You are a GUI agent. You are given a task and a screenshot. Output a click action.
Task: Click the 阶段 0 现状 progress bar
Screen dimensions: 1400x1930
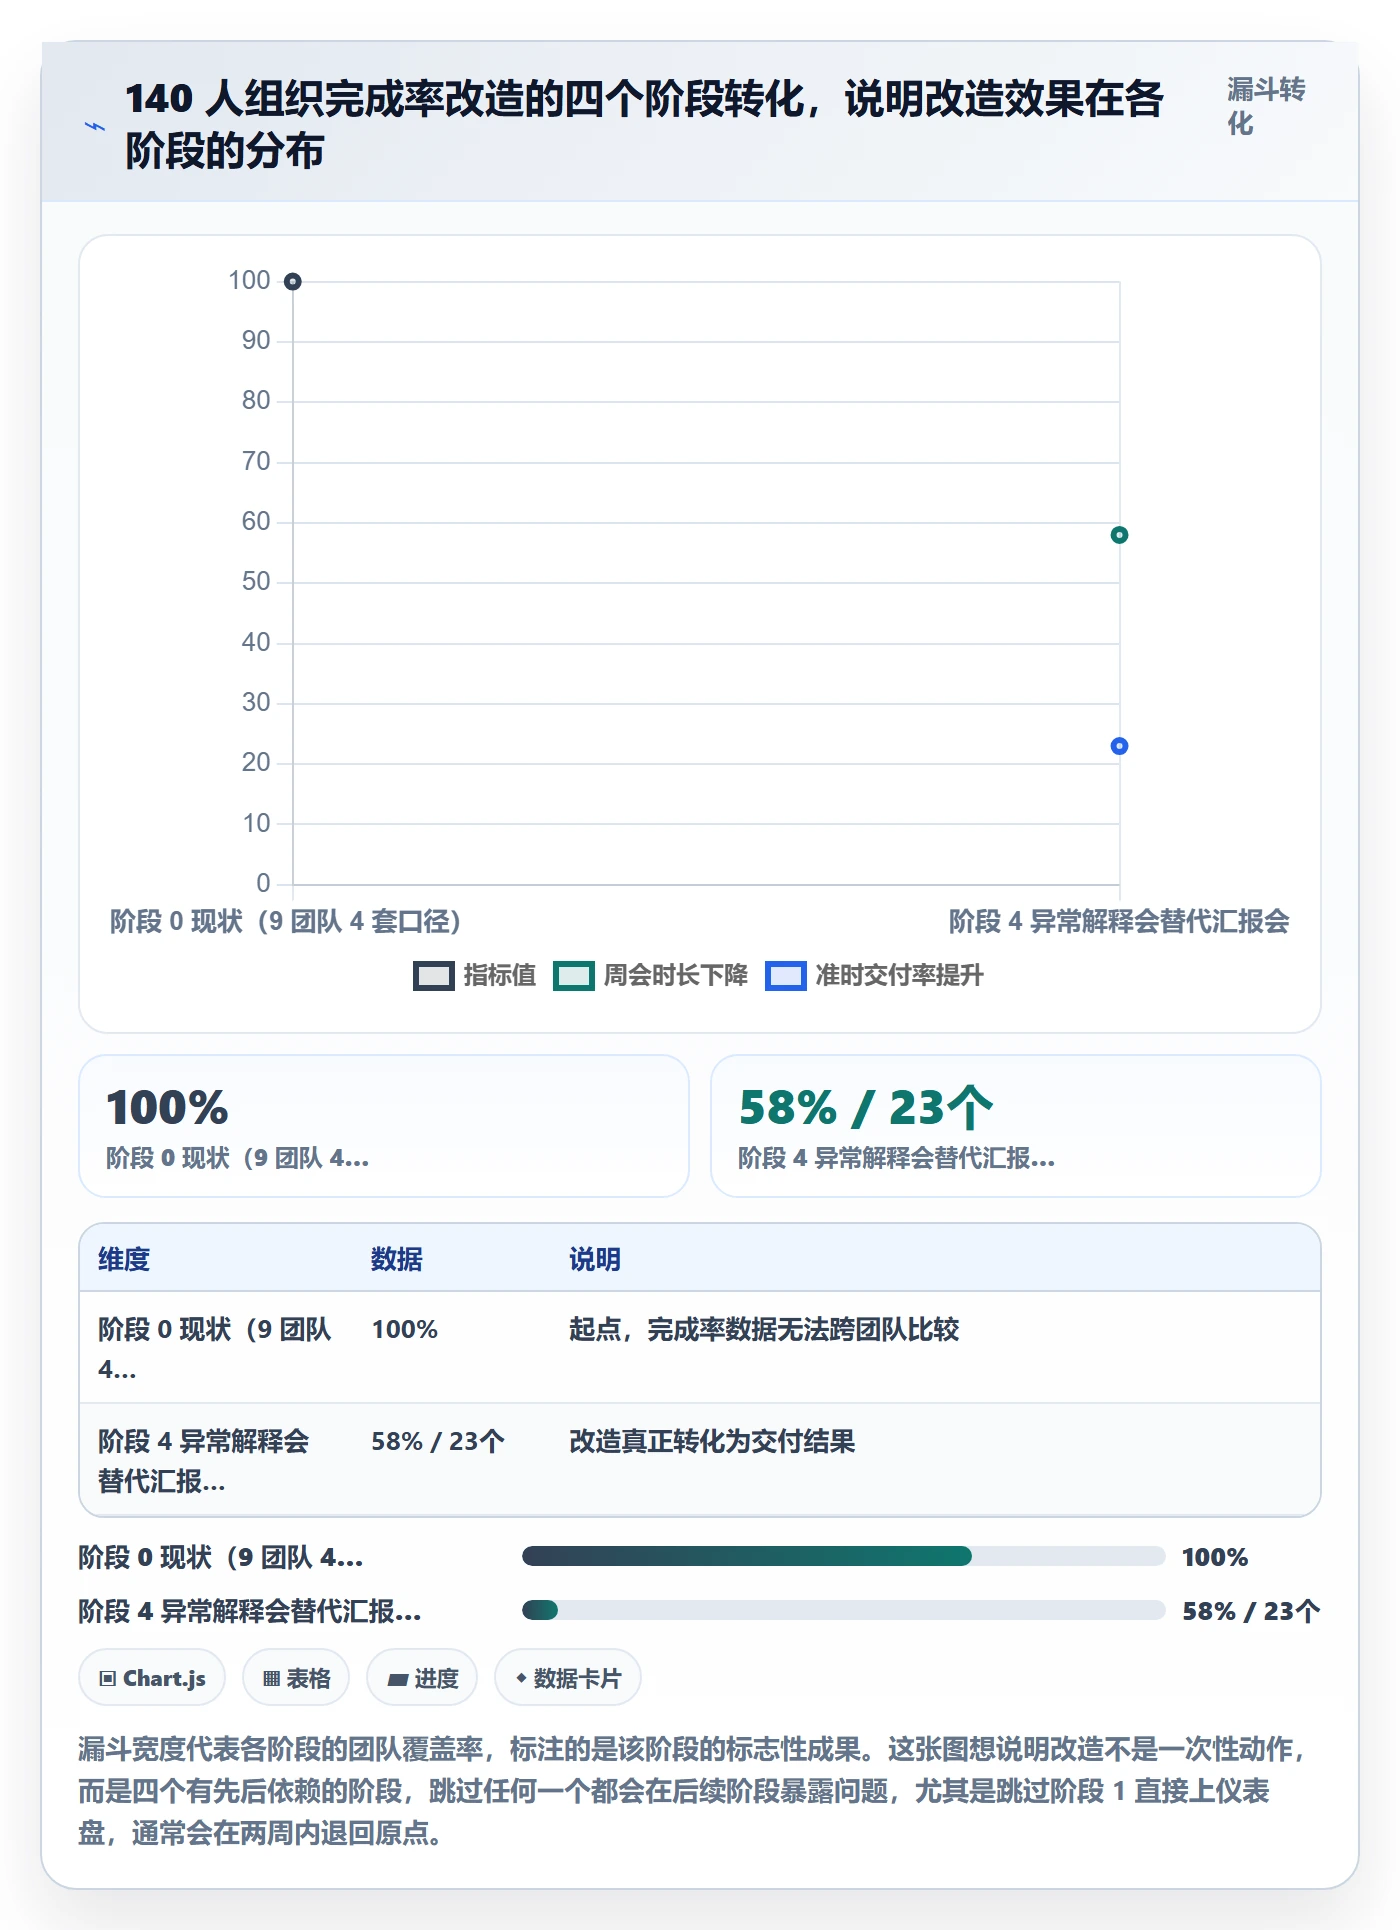click(x=843, y=1556)
